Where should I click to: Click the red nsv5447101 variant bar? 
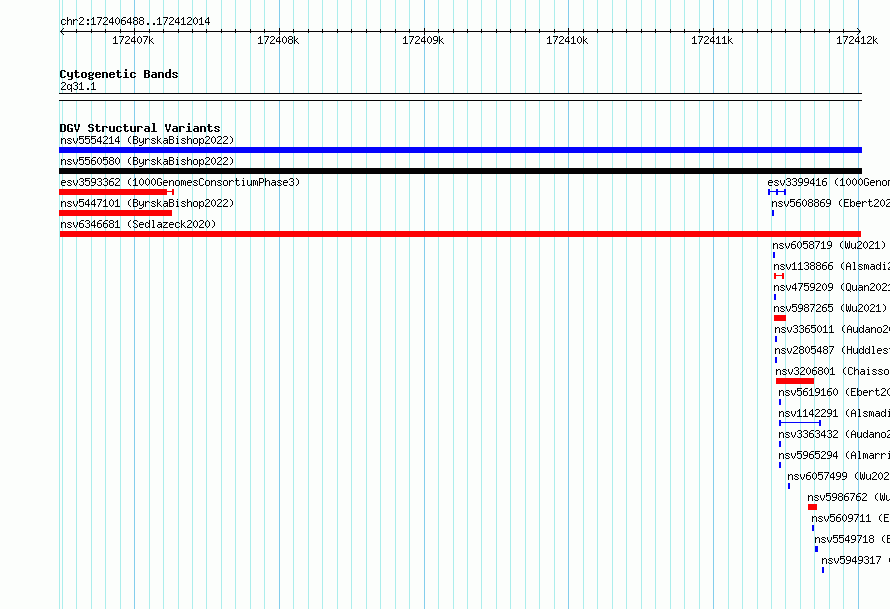click(x=115, y=213)
